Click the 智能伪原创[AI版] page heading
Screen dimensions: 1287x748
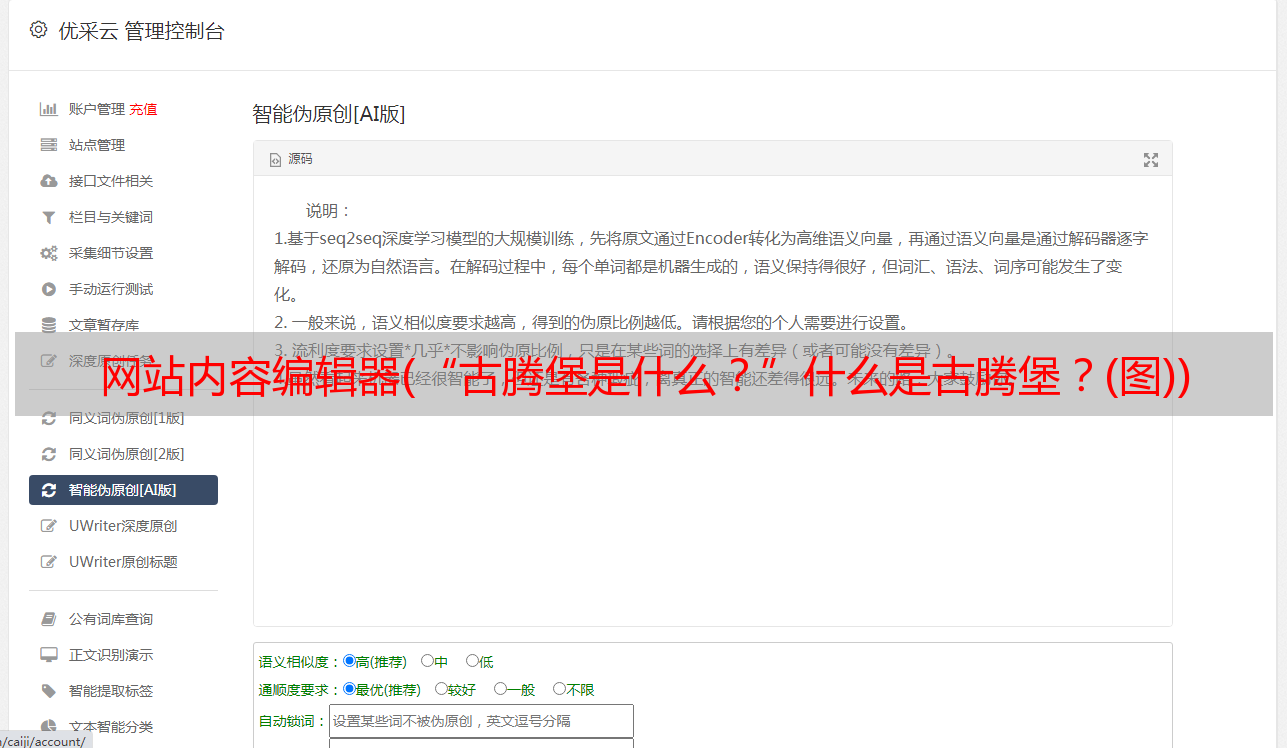click(x=328, y=114)
